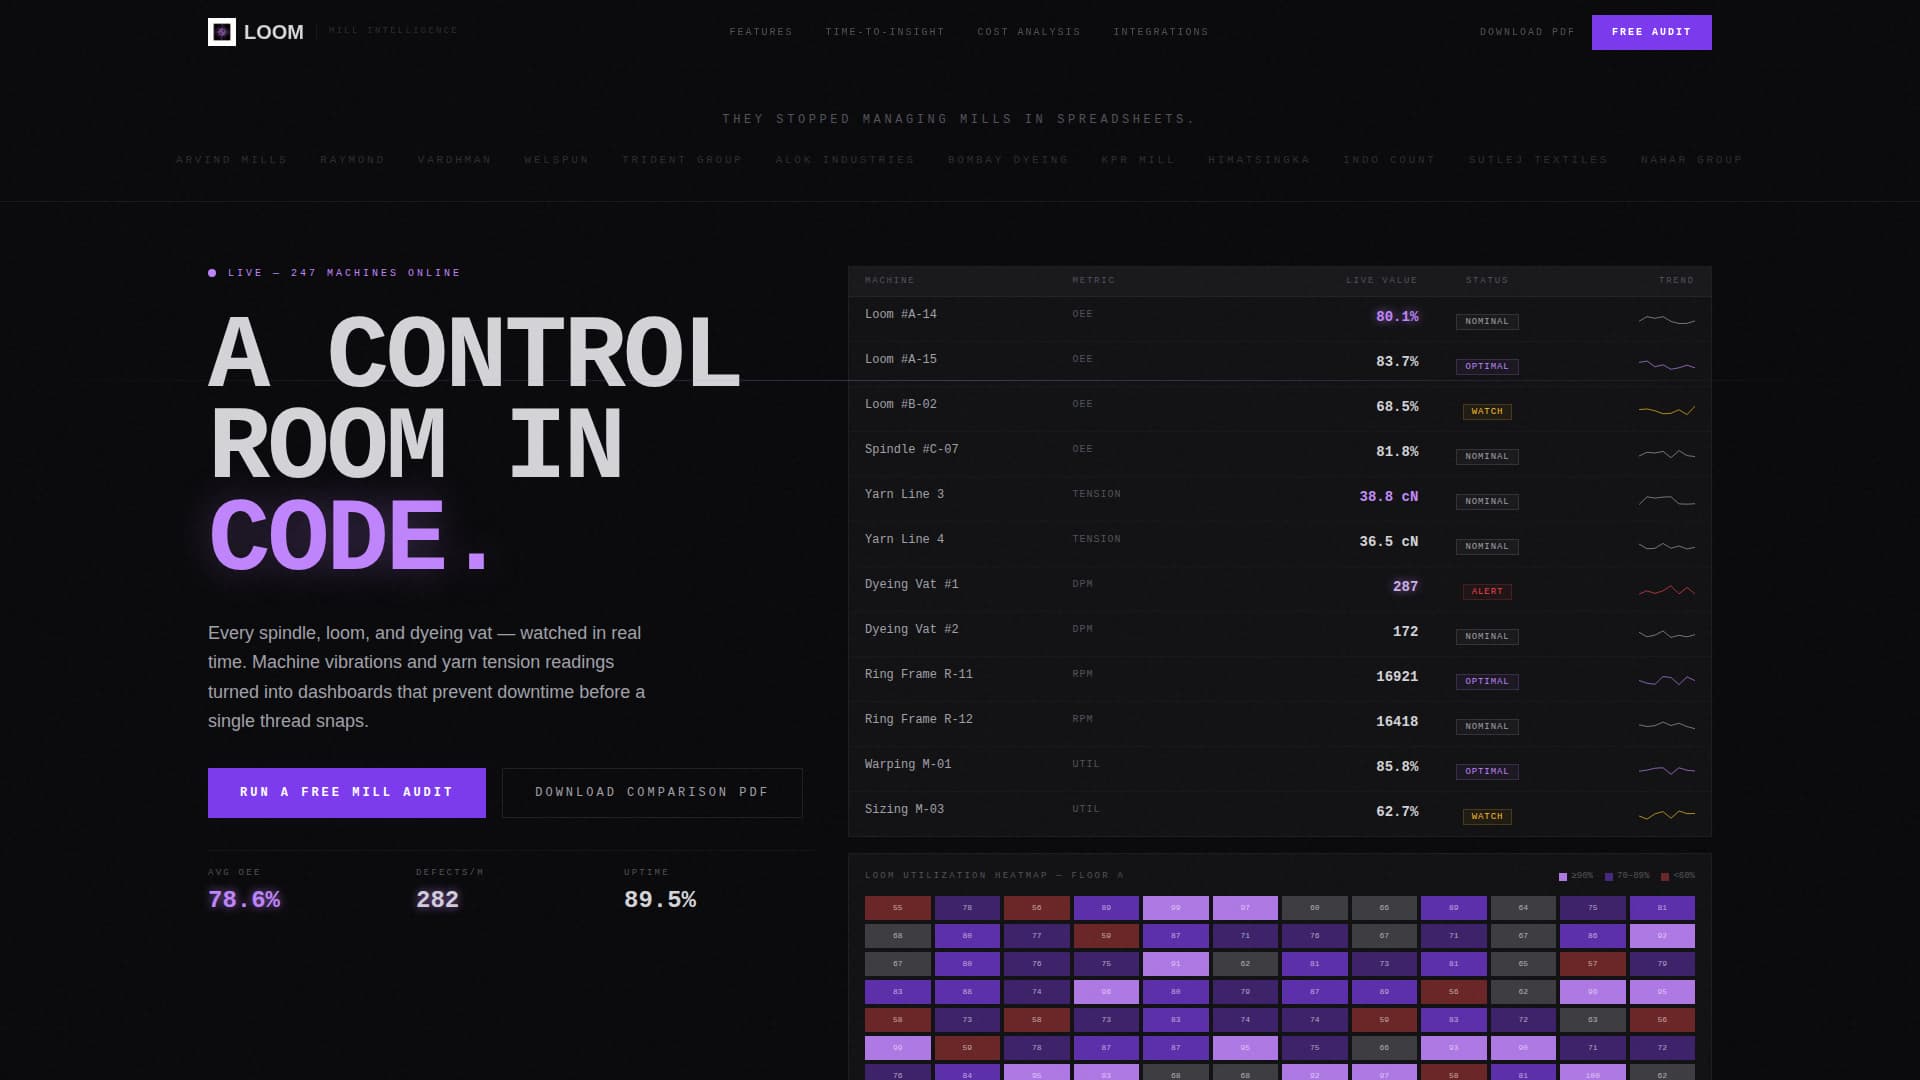The height and width of the screenshot is (1080, 1920).
Task: Click the 287 DPM value
Action: [1405, 586]
